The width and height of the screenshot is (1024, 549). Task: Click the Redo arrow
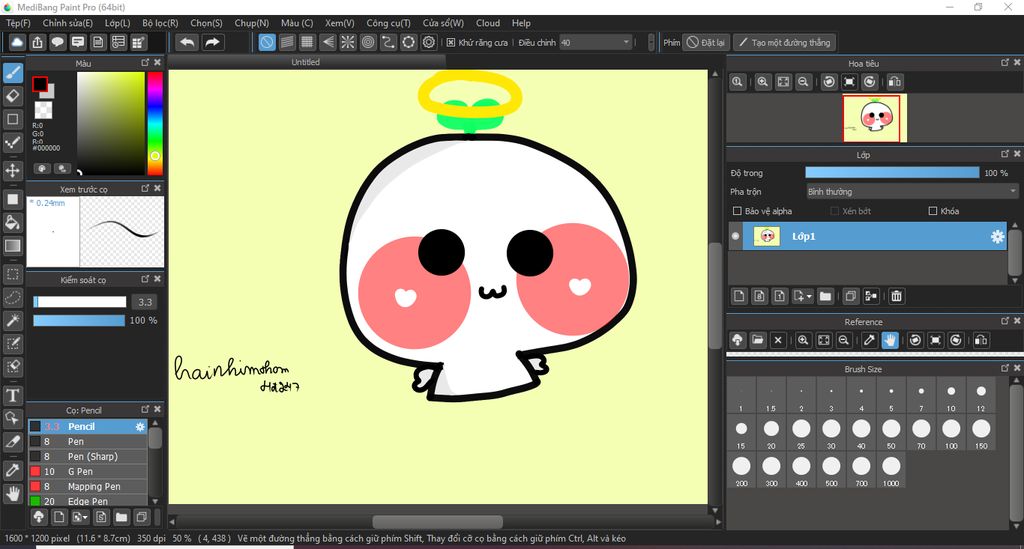tap(212, 42)
